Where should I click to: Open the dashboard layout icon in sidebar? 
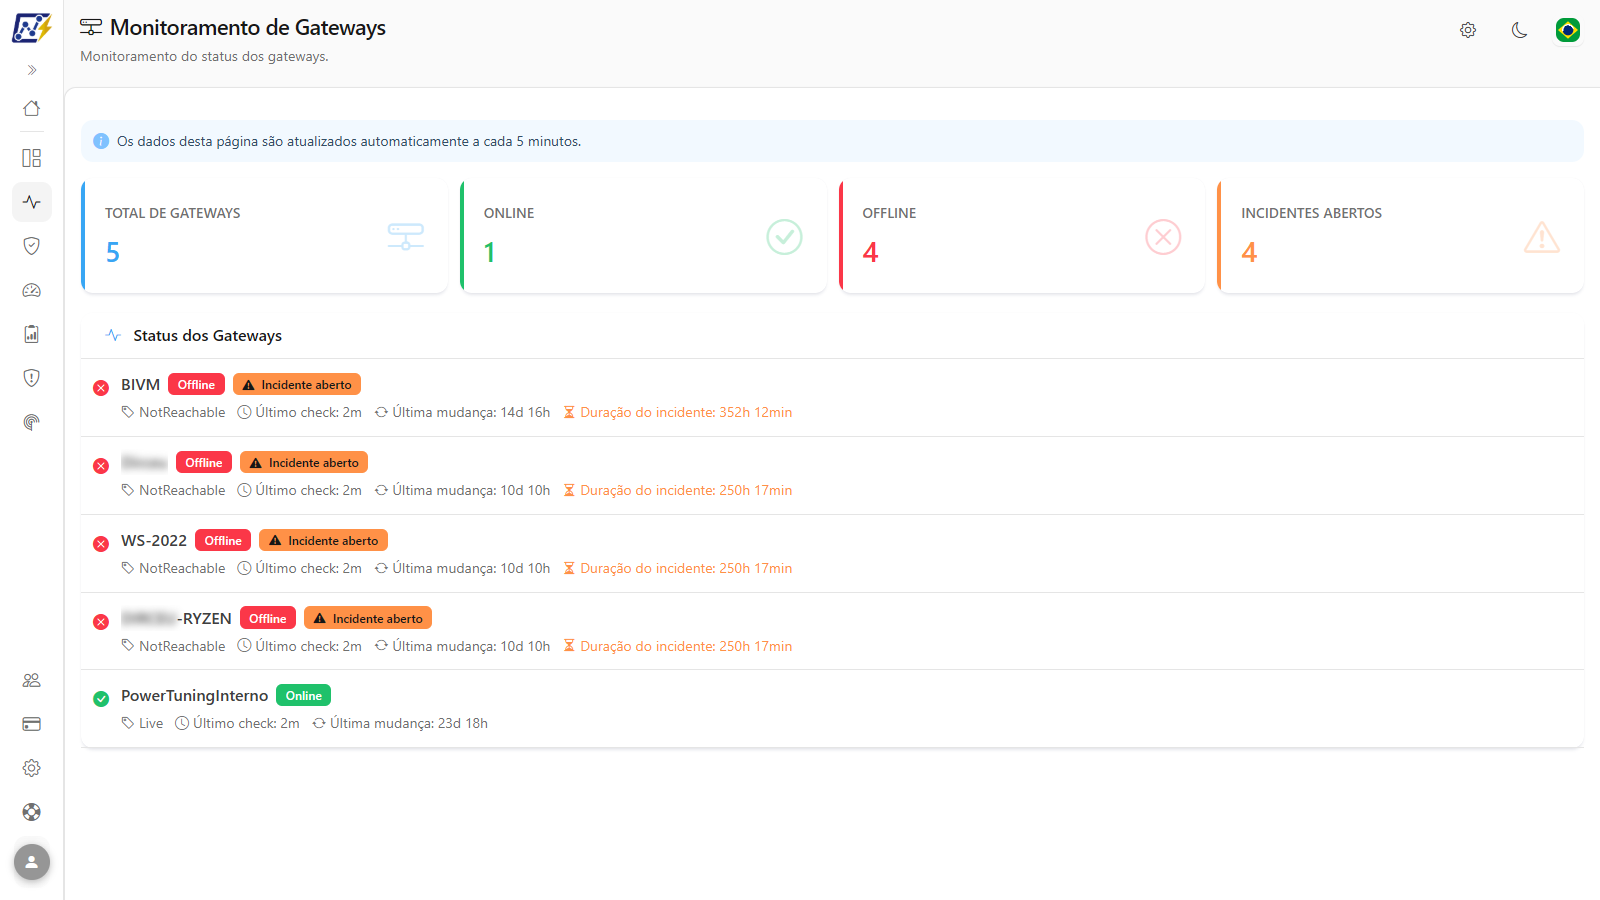point(32,158)
